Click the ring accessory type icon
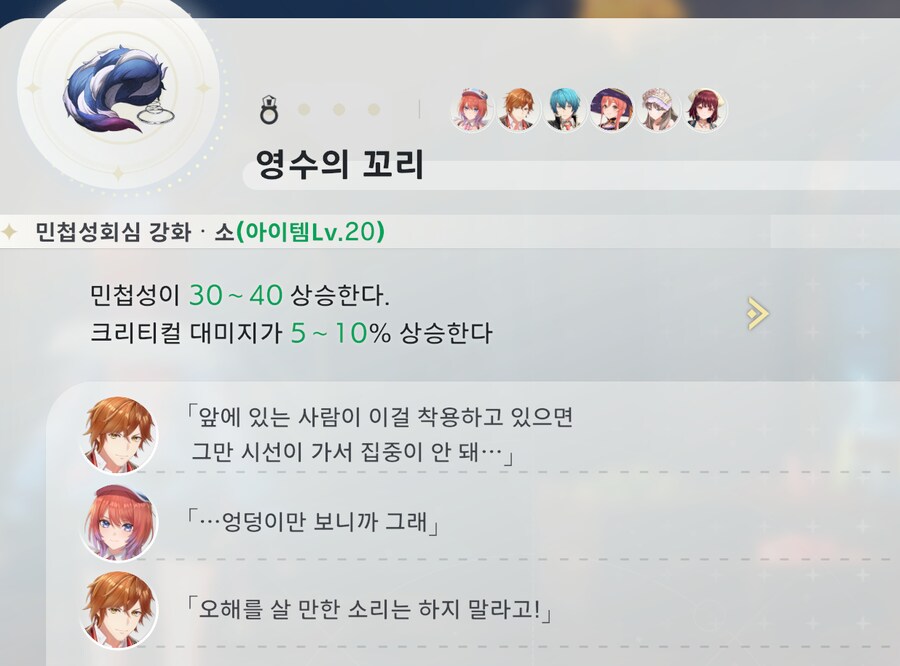Viewport: 900px width, 666px height. click(x=269, y=110)
